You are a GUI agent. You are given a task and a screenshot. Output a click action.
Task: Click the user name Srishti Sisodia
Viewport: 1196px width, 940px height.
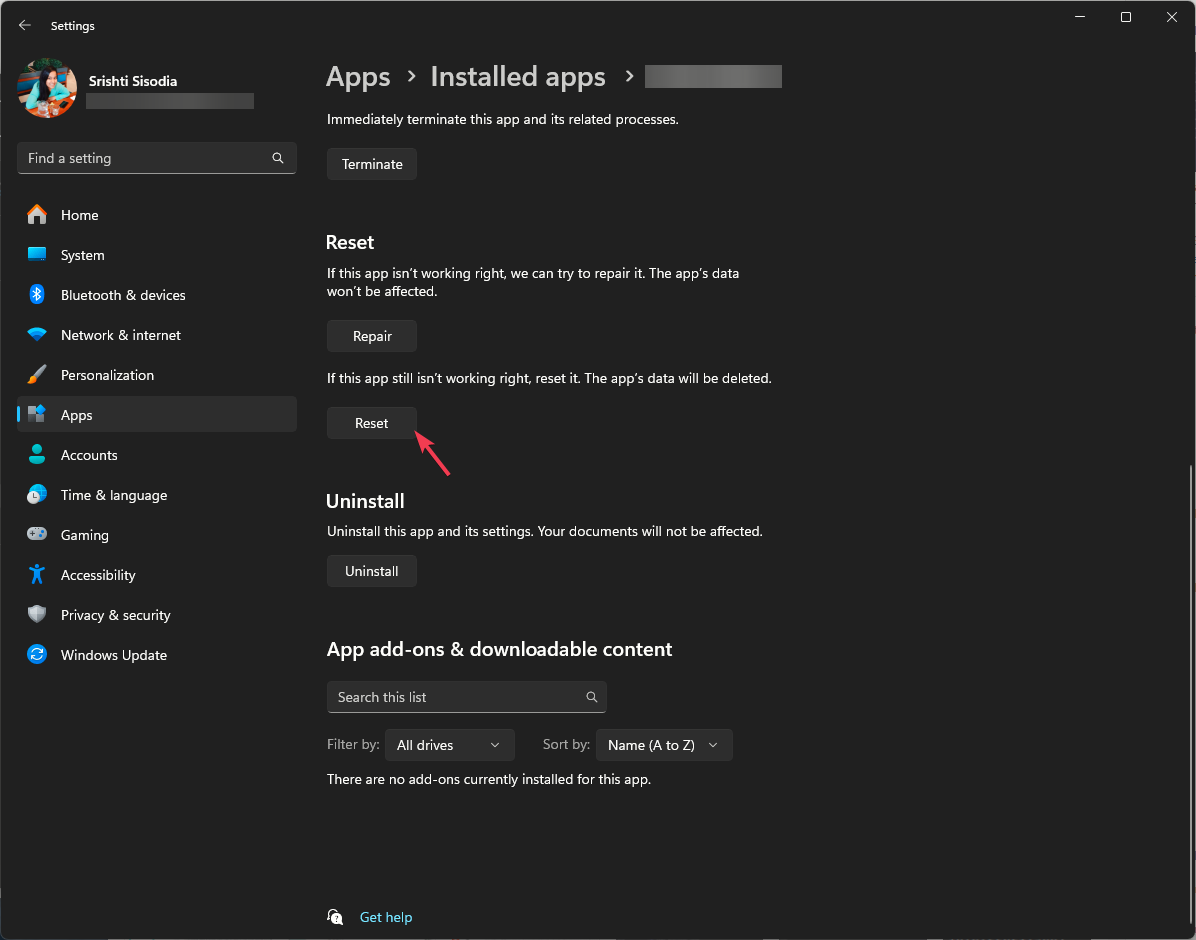(133, 81)
